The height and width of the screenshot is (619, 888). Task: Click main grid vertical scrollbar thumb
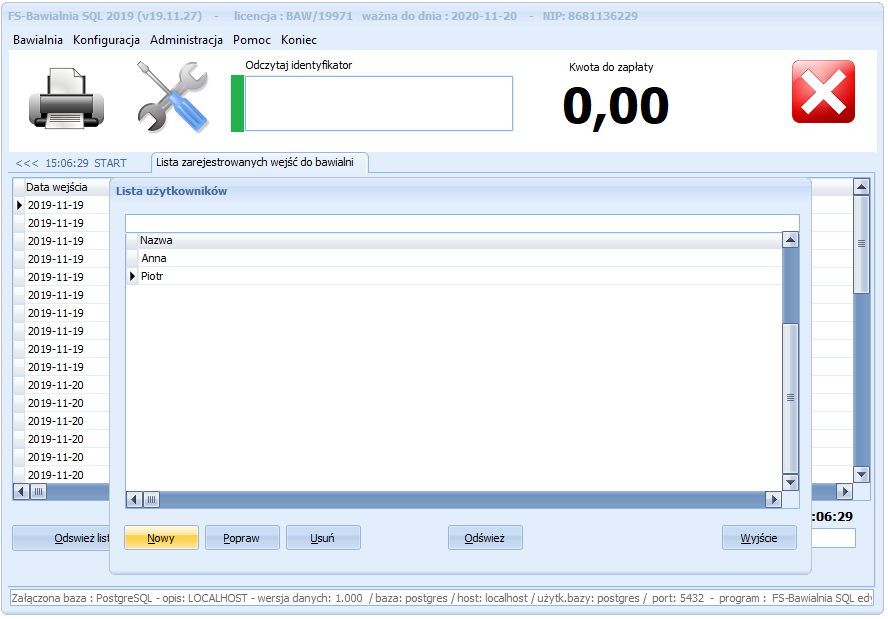point(861,244)
